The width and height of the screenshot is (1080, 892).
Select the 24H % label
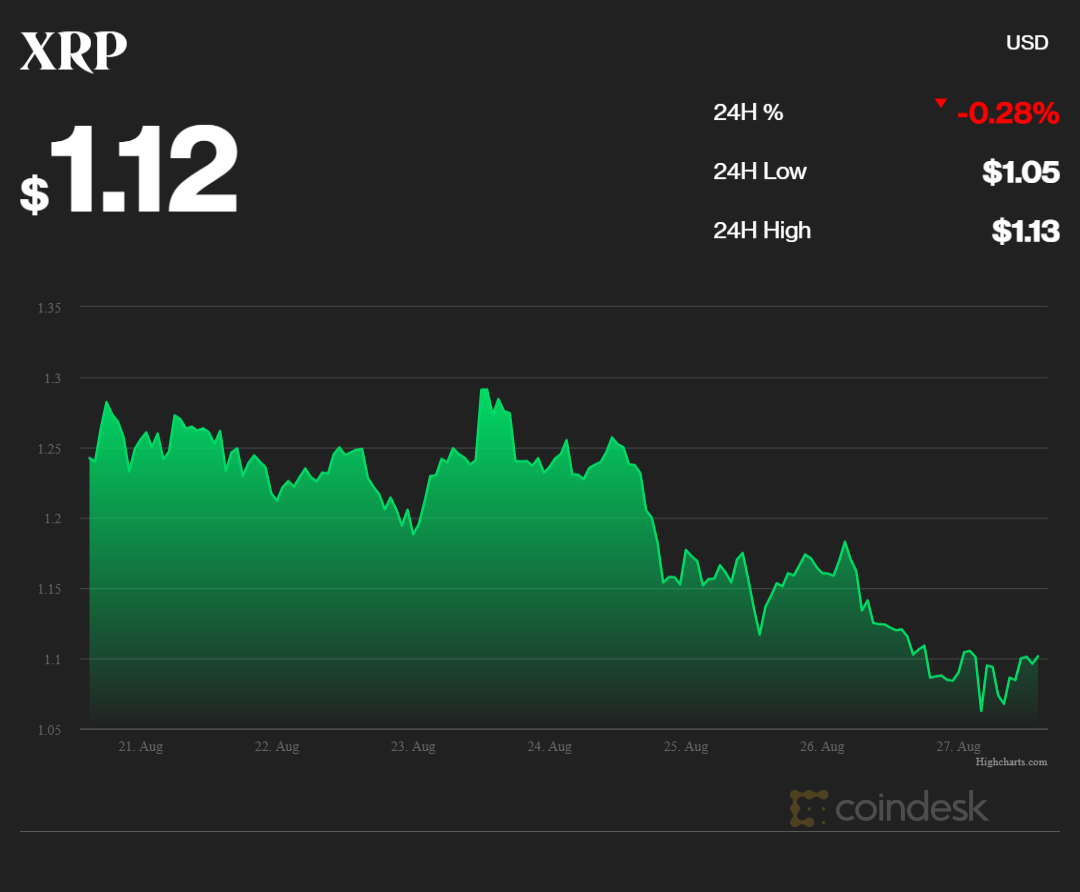748,113
